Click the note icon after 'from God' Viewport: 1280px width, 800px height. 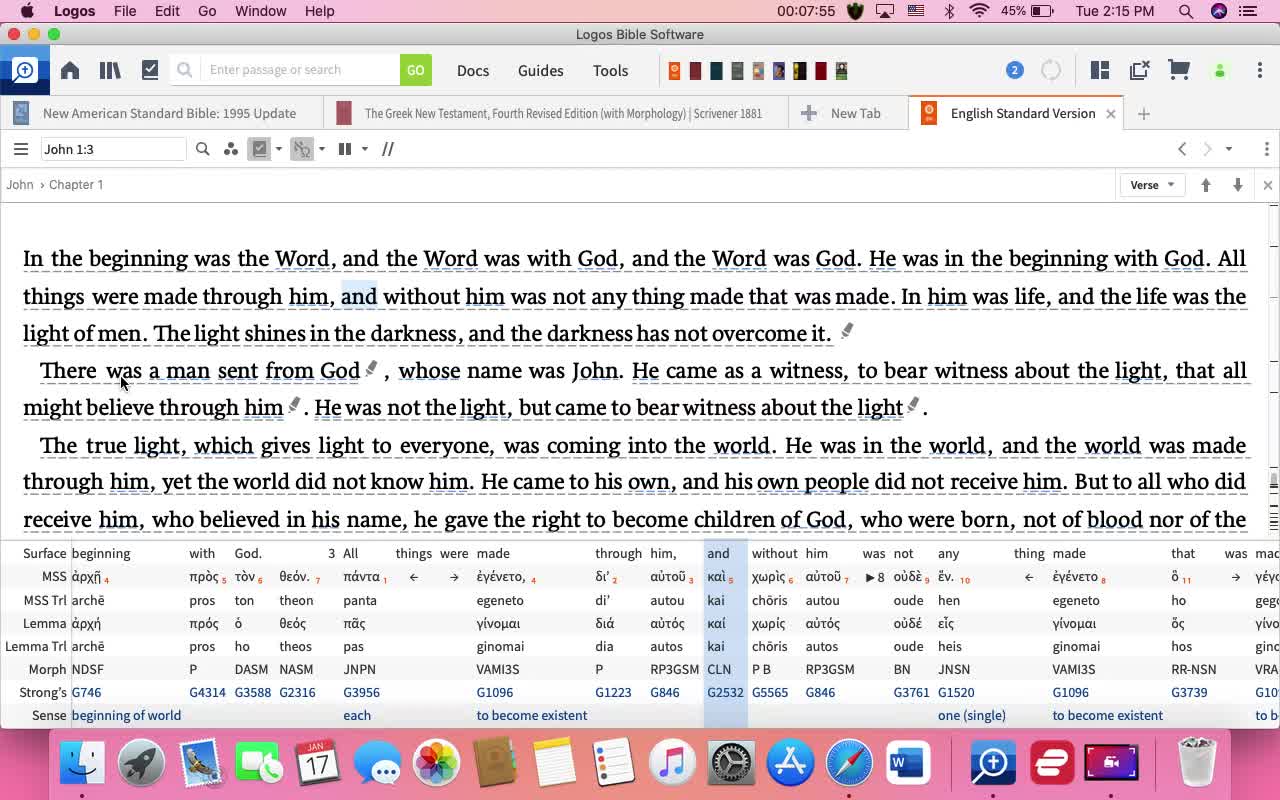(371, 368)
